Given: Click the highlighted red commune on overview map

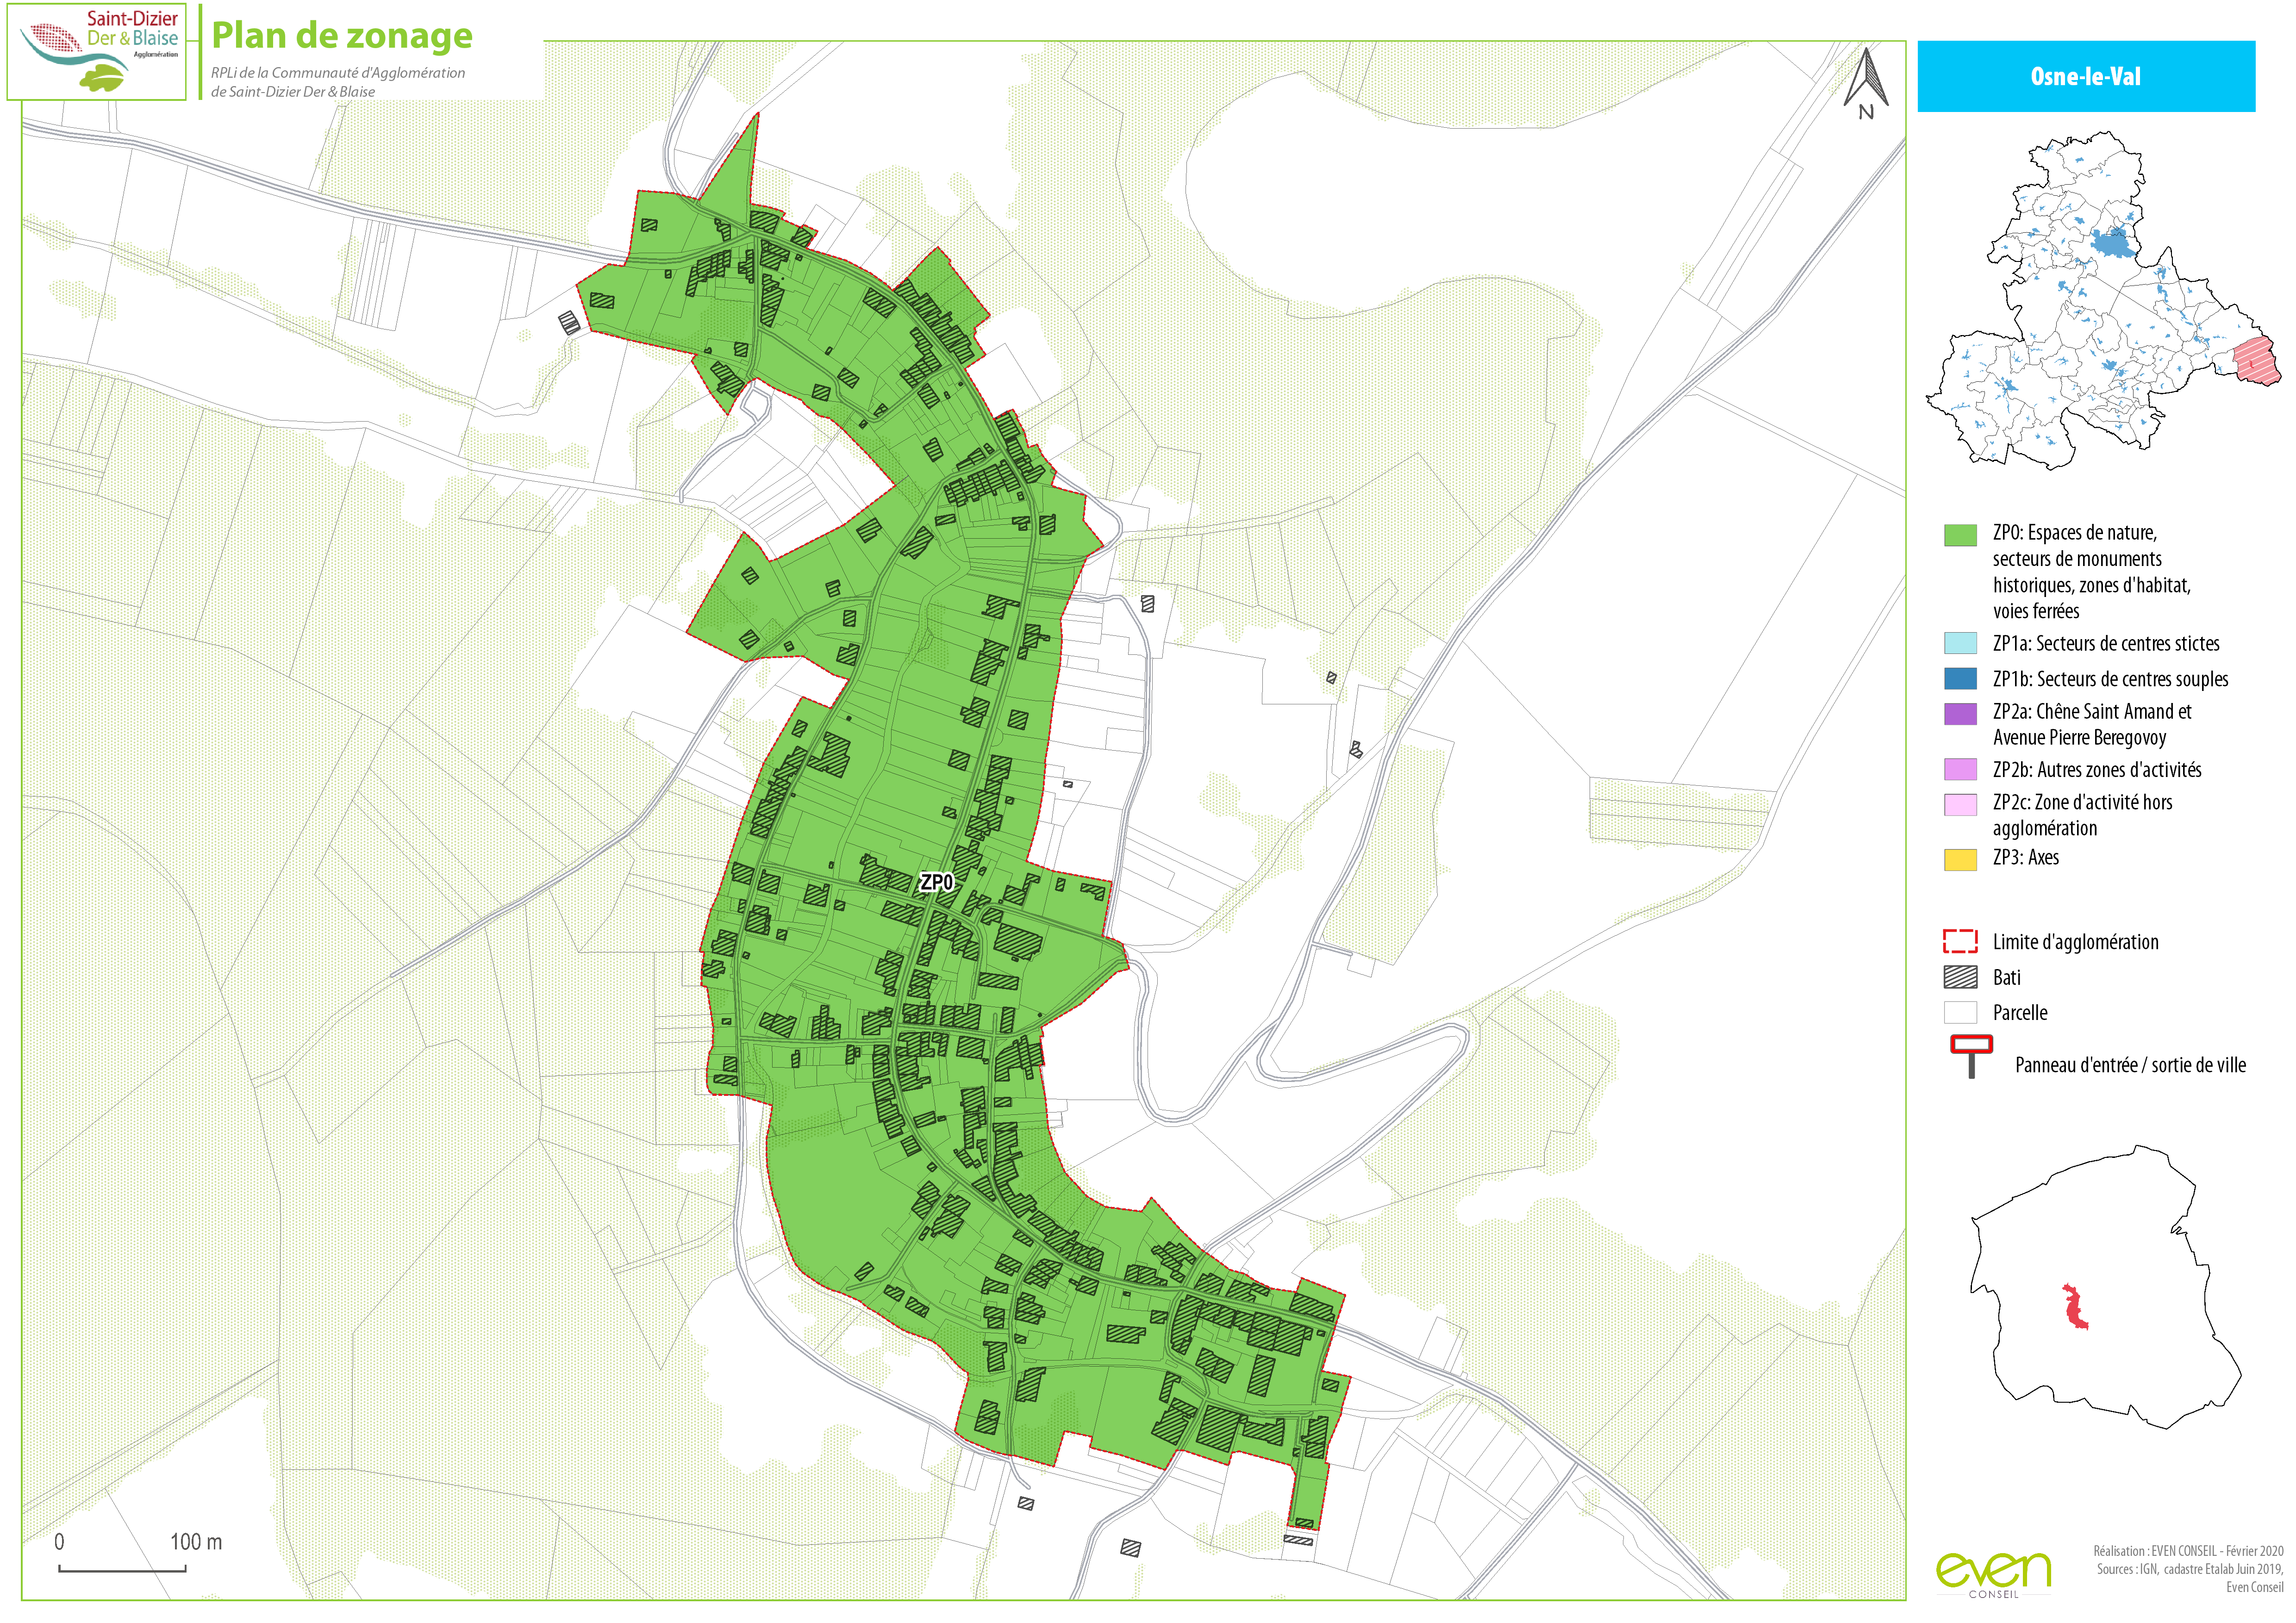Looking at the screenshot, I should 2257,362.
